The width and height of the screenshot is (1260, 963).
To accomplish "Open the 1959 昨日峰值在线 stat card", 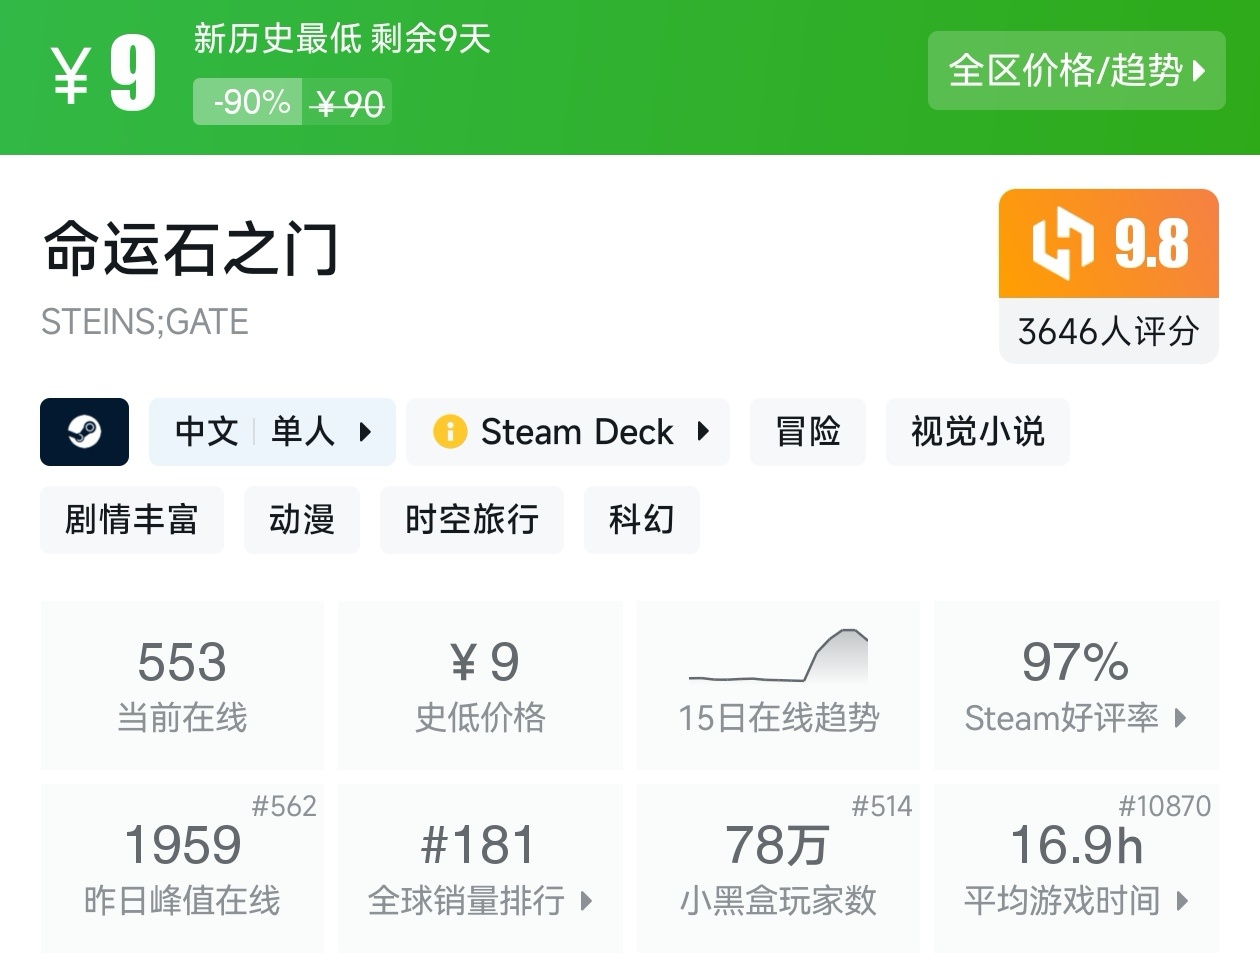I will tap(182, 868).
